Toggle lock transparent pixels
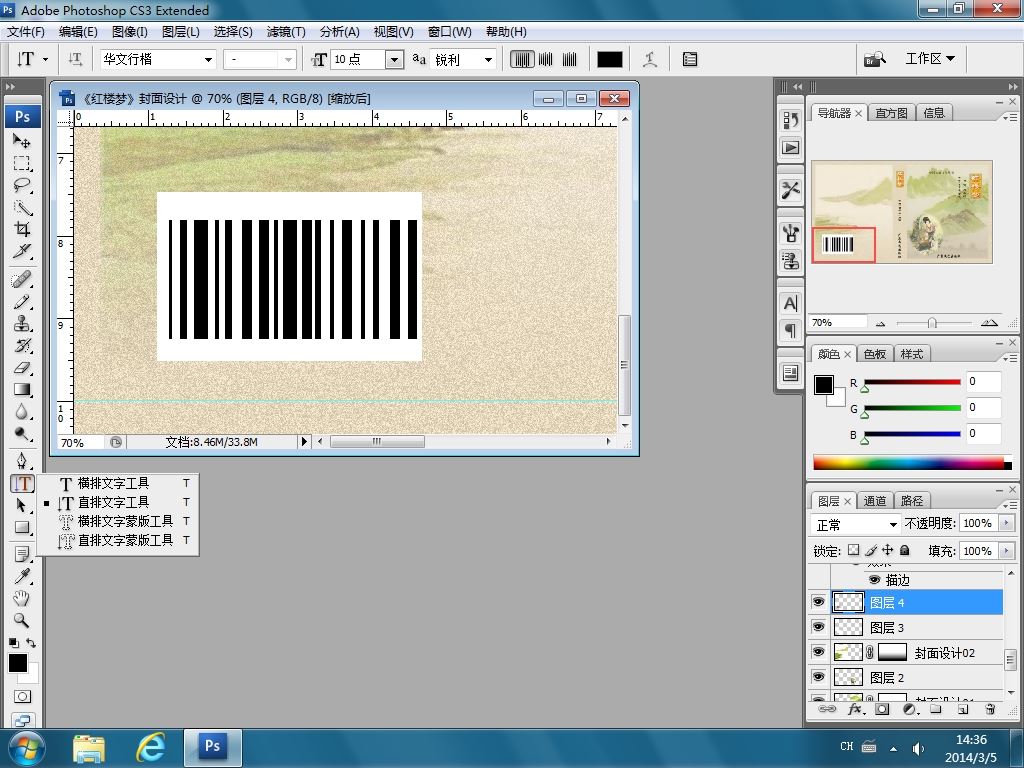1024x768 pixels. click(x=854, y=550)
